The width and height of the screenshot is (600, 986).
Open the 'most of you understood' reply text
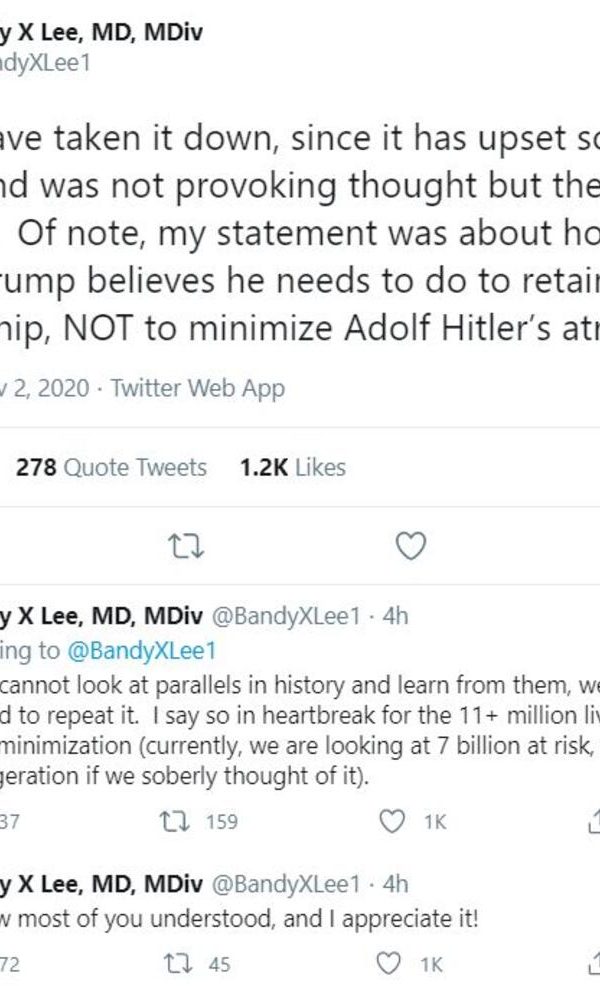pos(240,918)
